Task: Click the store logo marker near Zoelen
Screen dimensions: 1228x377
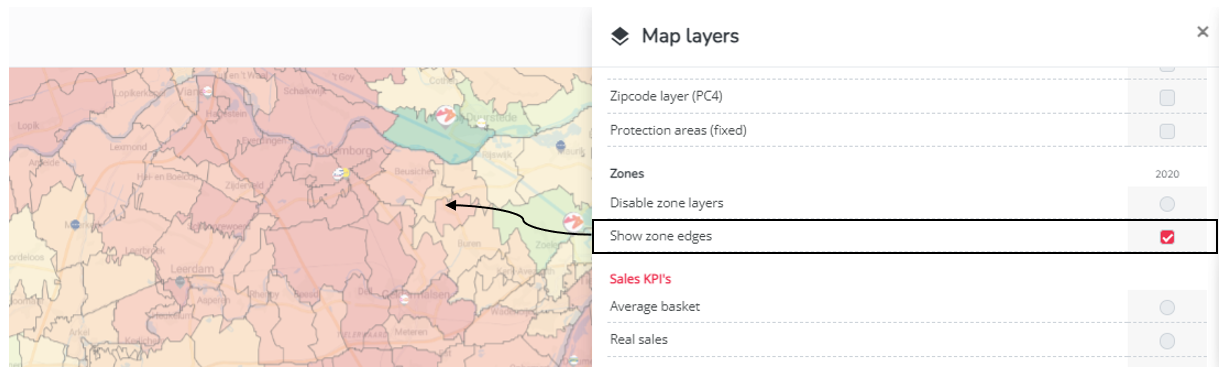Action: 574,221
